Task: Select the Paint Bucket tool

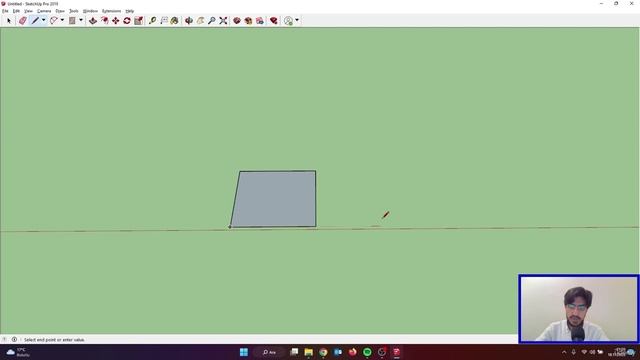Action: tap(175, 20)
